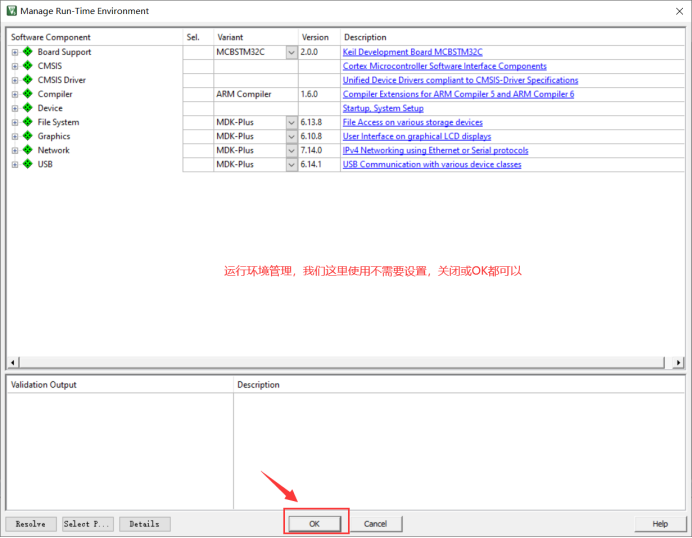Click the Board Support green diamond icon
This screenshot has width=692, height=538.
click(28, 52)
